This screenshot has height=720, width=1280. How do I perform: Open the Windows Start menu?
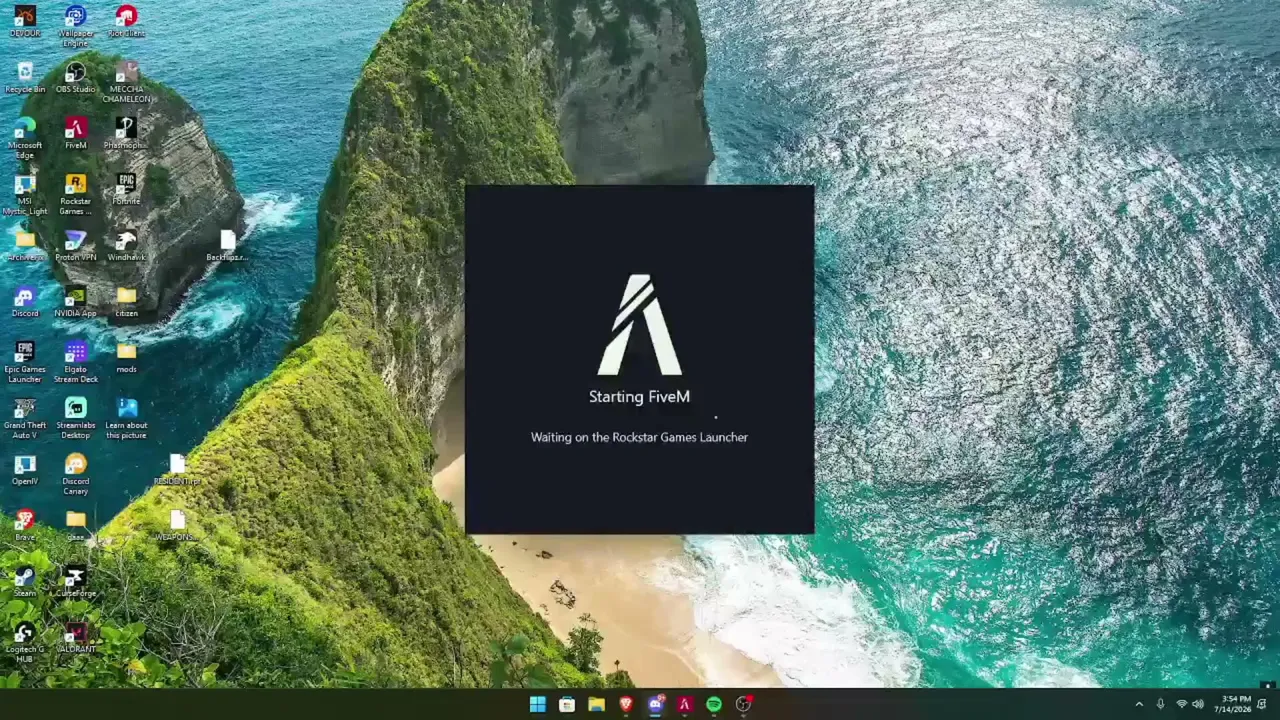(537, 704)
